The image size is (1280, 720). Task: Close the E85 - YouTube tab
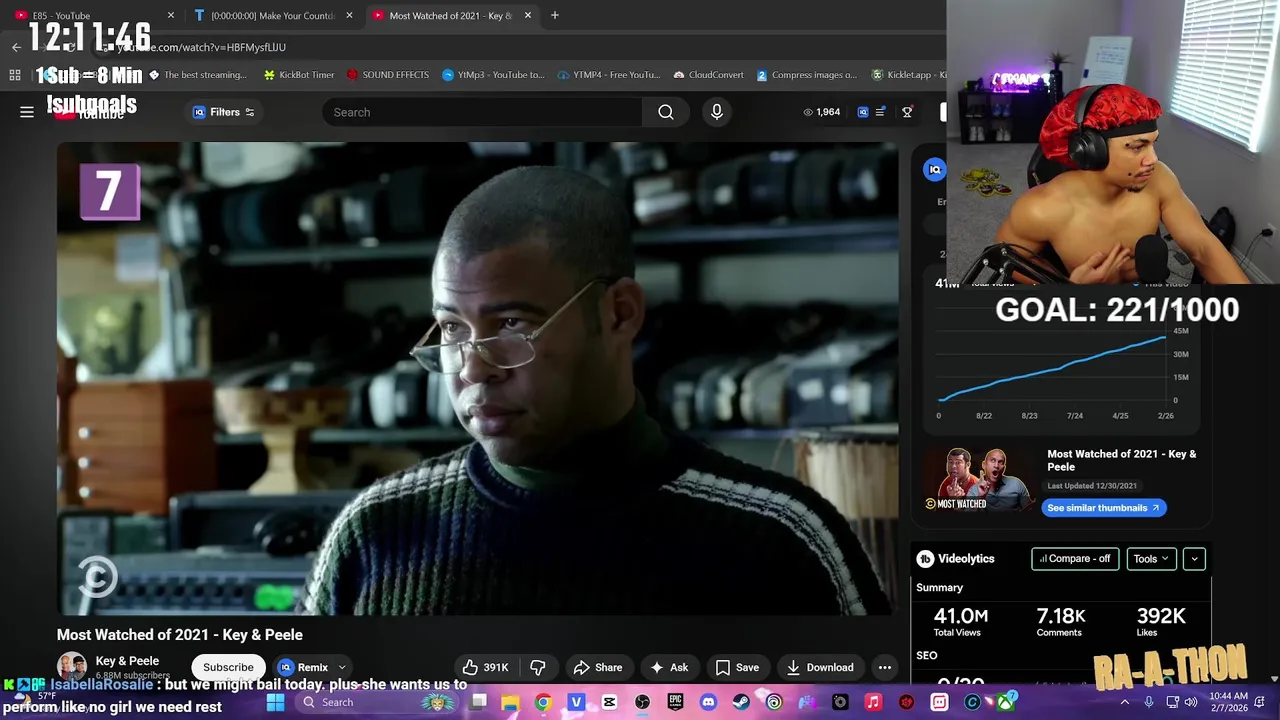point(170,15)
